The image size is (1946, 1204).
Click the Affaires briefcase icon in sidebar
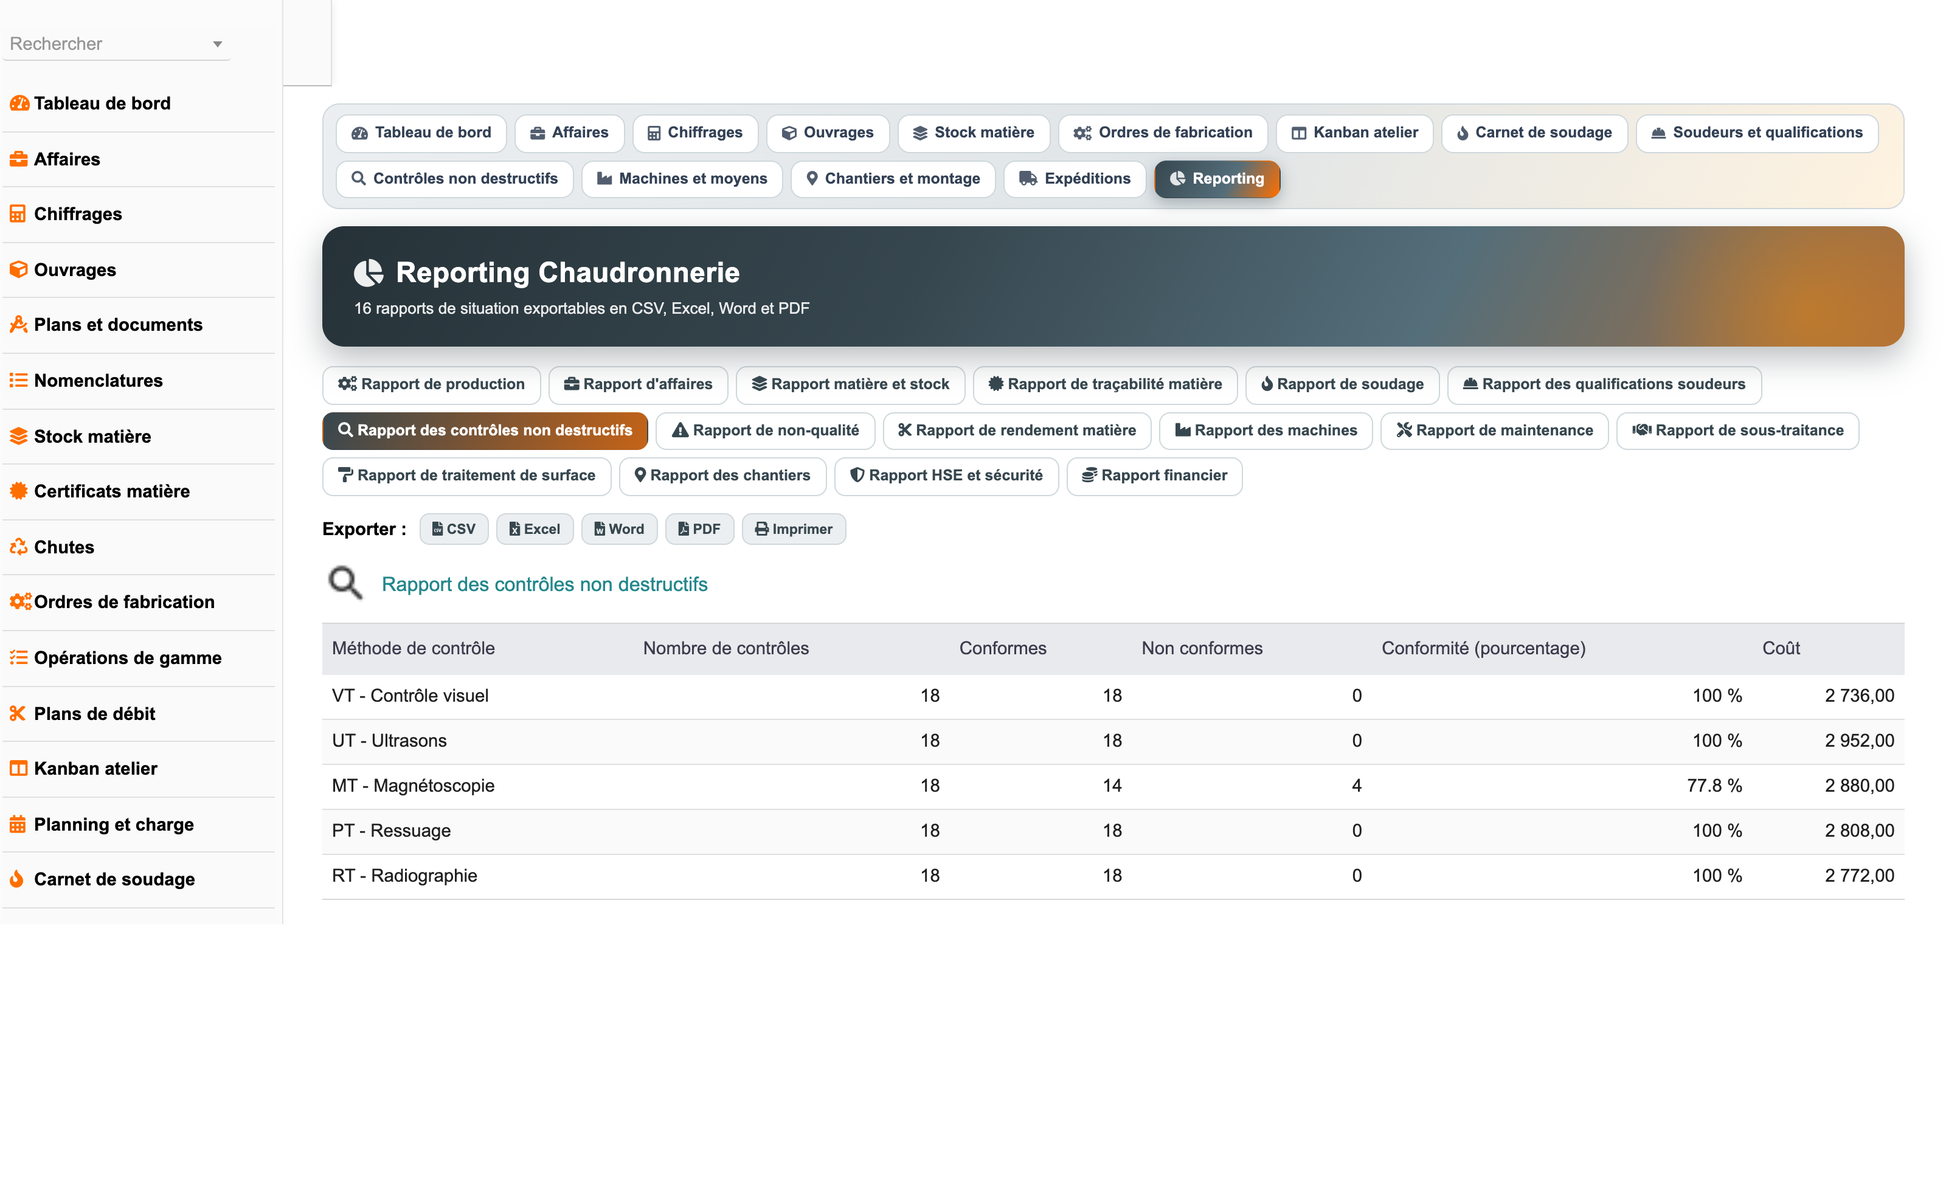pyautogui.click(x=18, y=159)
